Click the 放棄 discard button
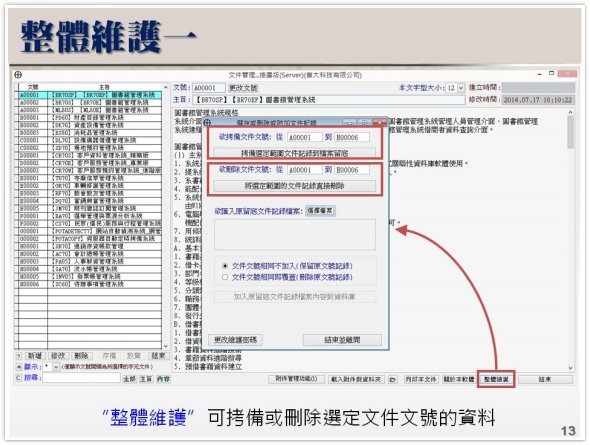The height and width of the screenshot is (445, 590). pos(134,355)
